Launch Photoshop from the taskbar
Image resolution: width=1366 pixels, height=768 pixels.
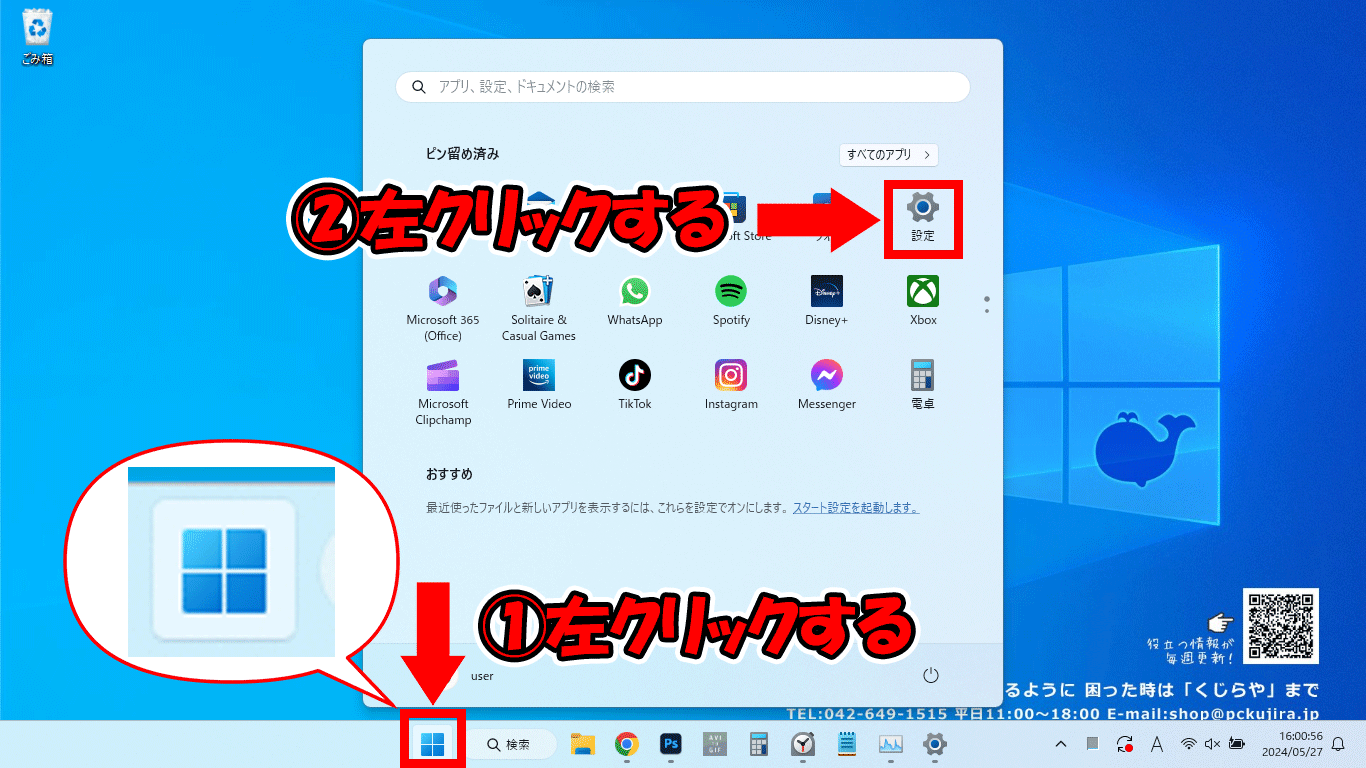[x=670, y=744]
